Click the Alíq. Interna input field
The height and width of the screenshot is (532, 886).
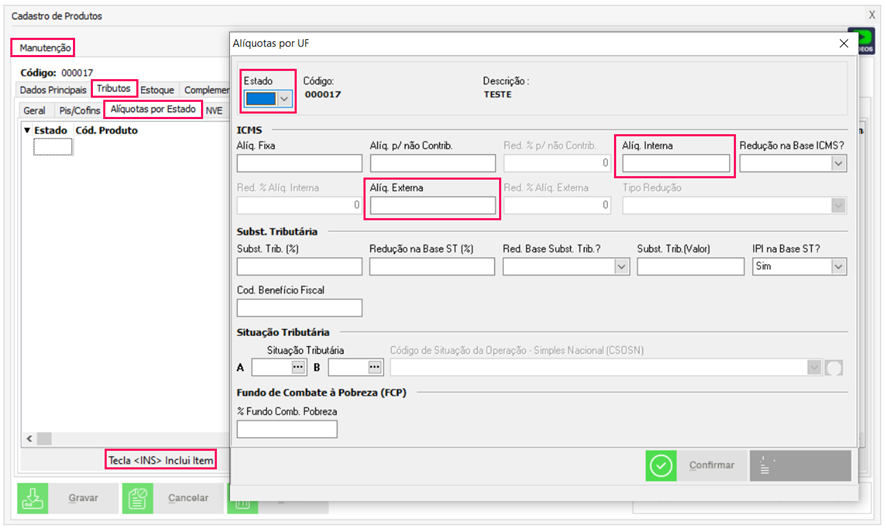[675, 164]
